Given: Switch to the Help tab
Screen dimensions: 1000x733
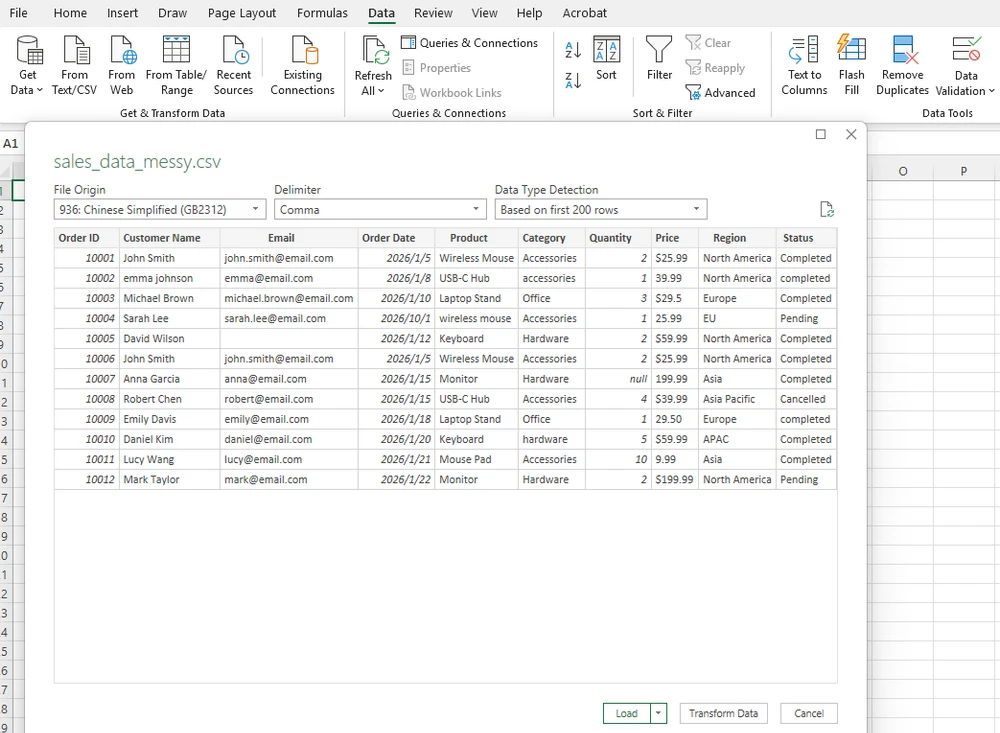Looking at the screenshot, I should 529,13.
